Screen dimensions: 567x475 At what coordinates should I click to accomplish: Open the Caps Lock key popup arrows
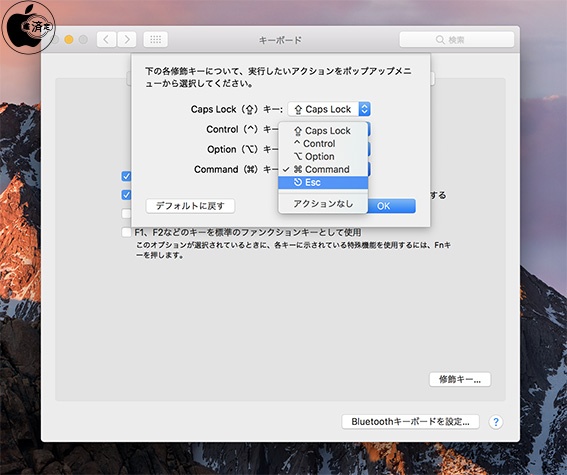coord(364,109)
